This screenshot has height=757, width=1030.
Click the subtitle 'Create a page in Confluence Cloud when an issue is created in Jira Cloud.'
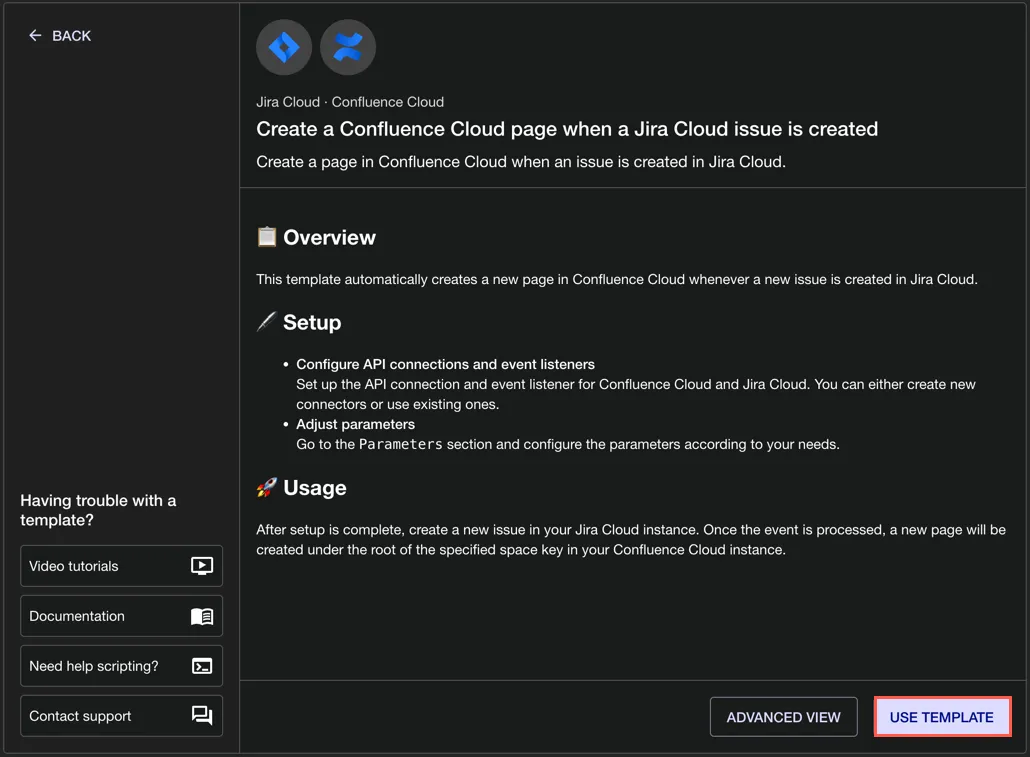tap(521, 162)
